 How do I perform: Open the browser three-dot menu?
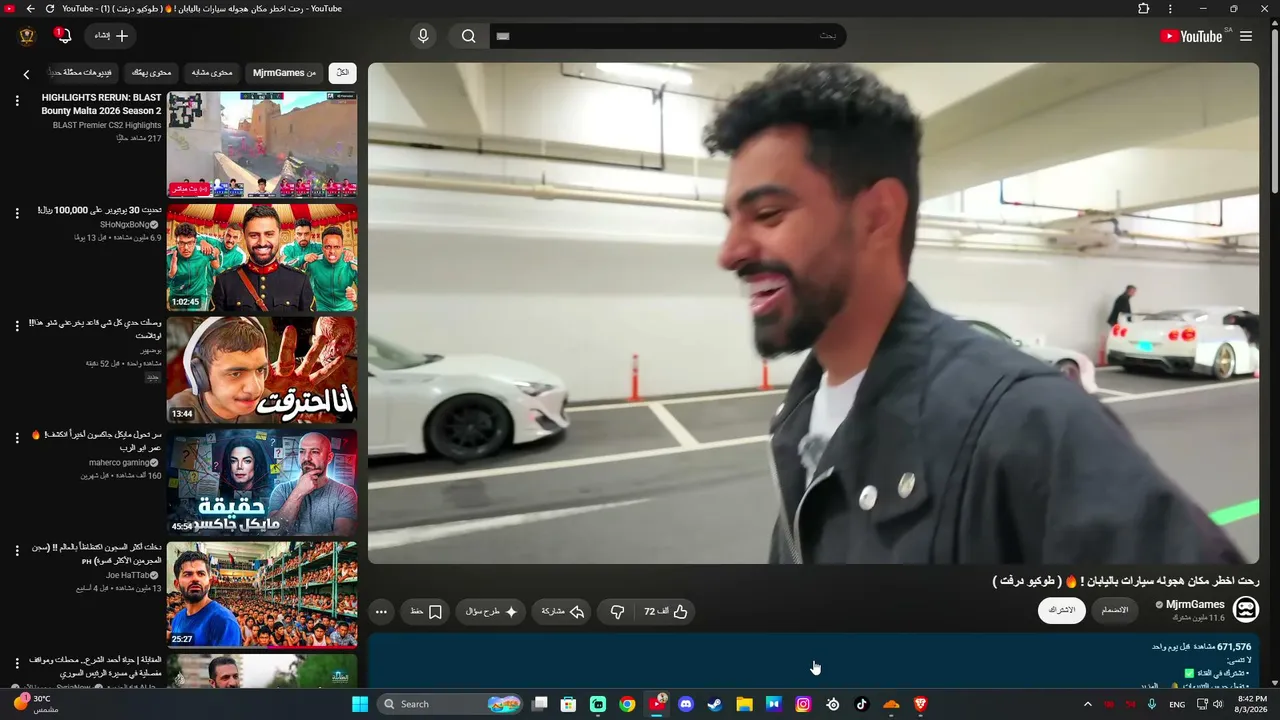pyautogui.click(x=1170, y=9)
